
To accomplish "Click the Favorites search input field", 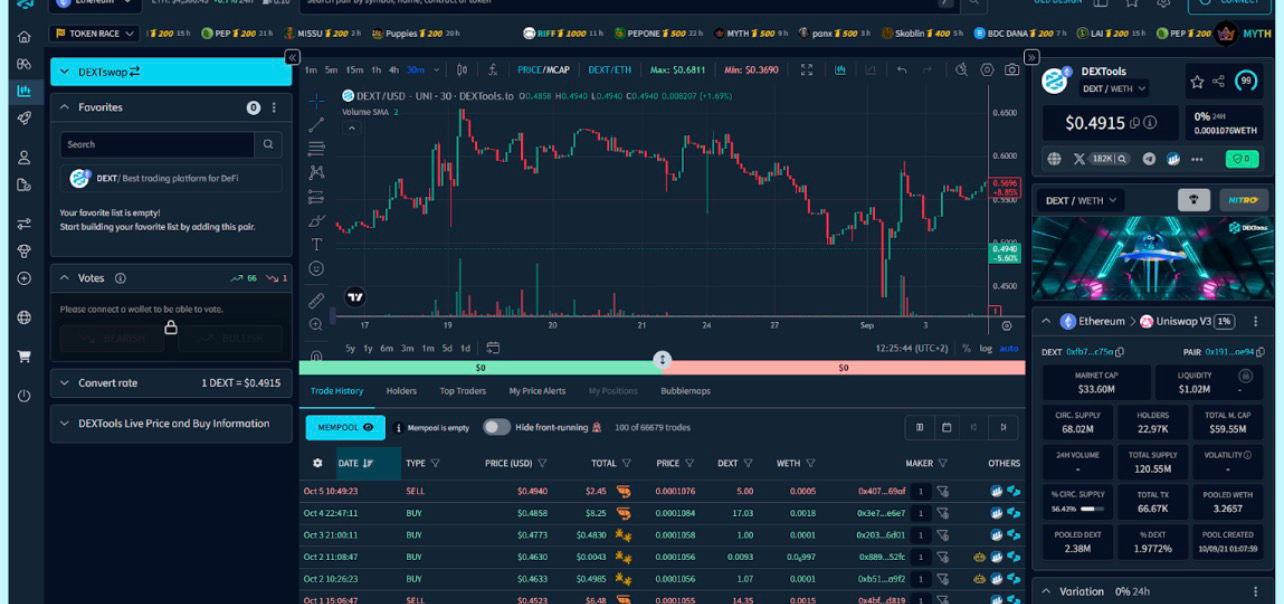I will point(157,144).
